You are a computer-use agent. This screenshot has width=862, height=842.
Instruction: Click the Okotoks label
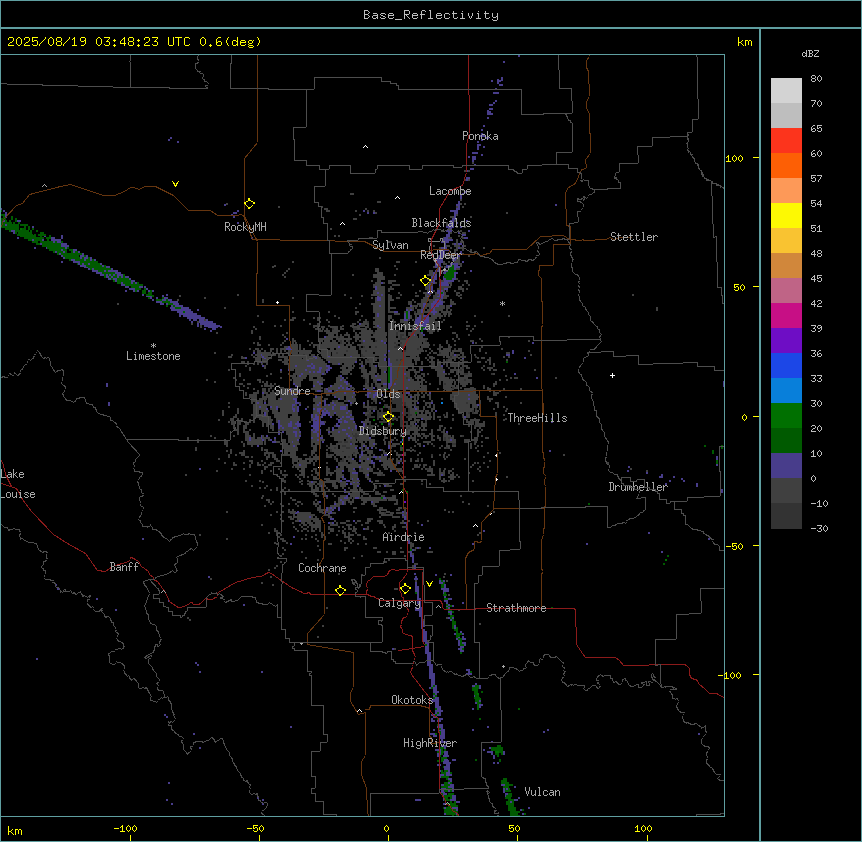412,700
